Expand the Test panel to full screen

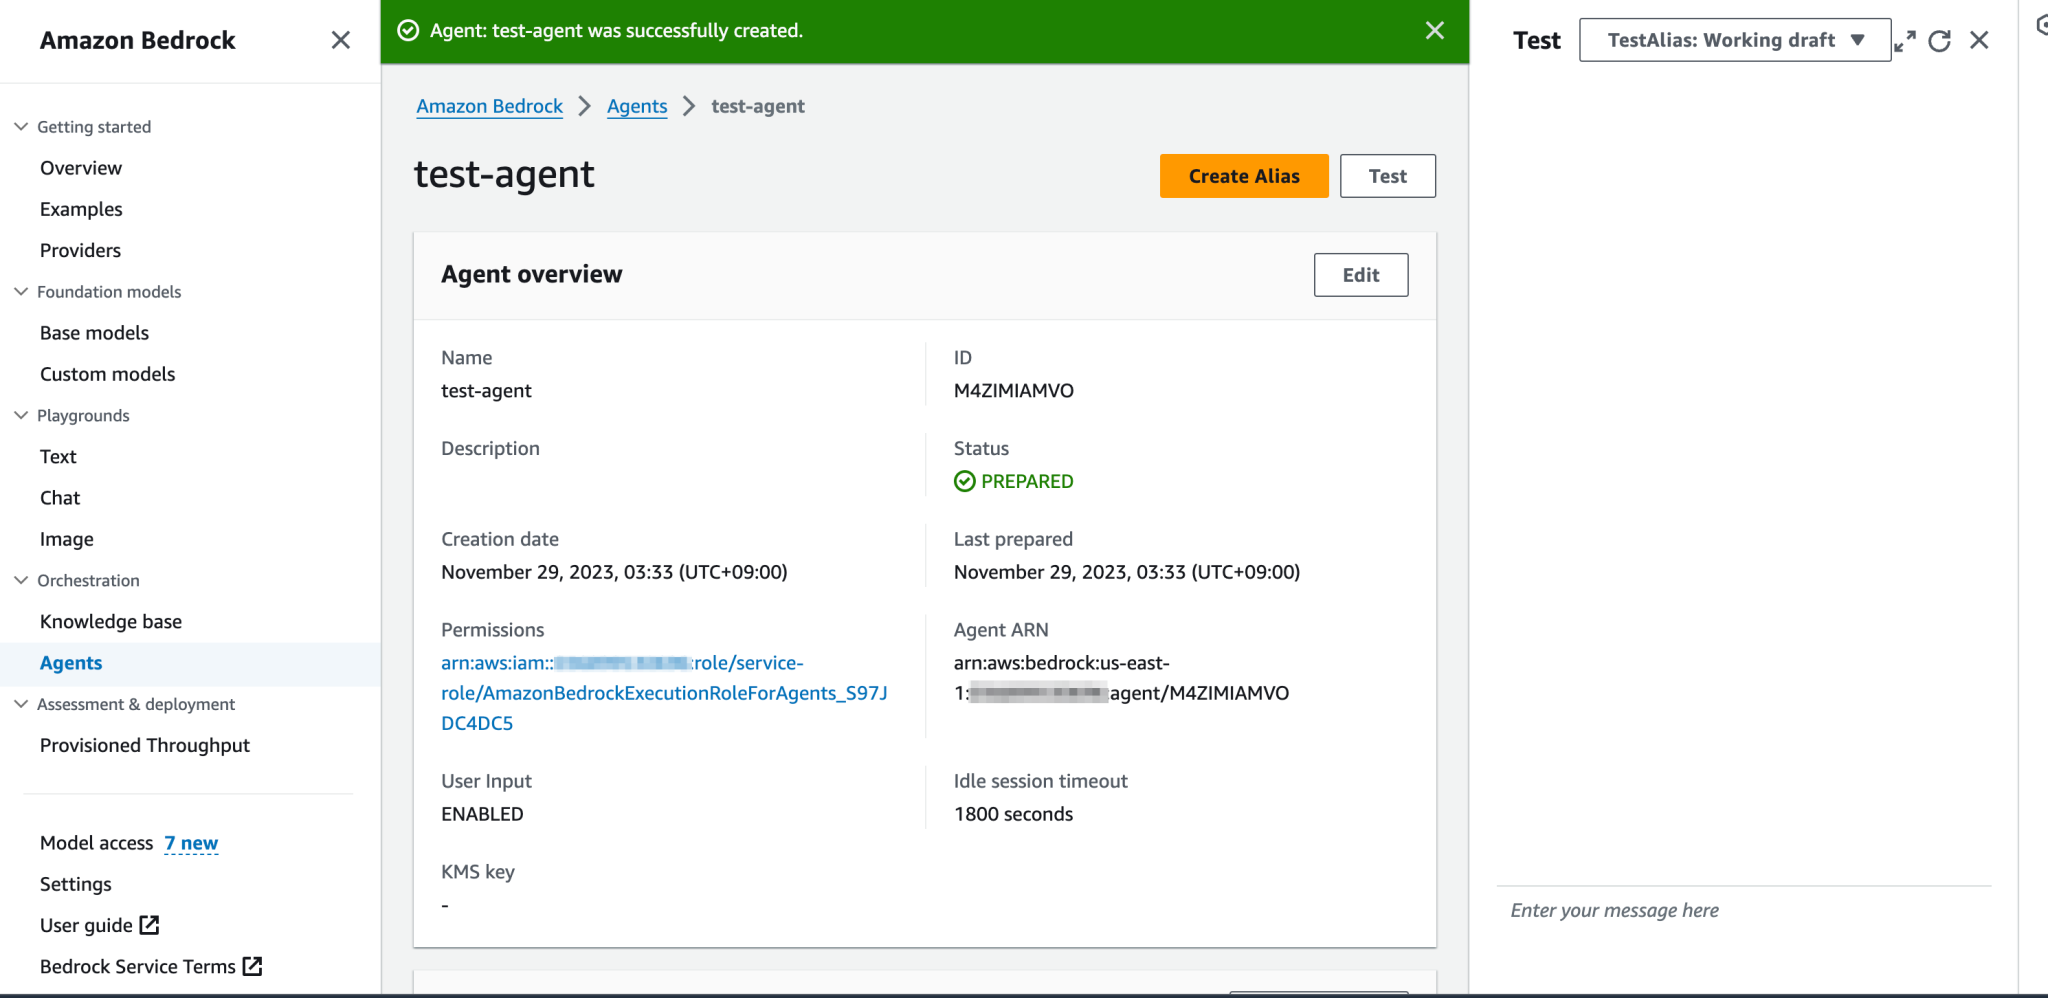point(1903,40)
